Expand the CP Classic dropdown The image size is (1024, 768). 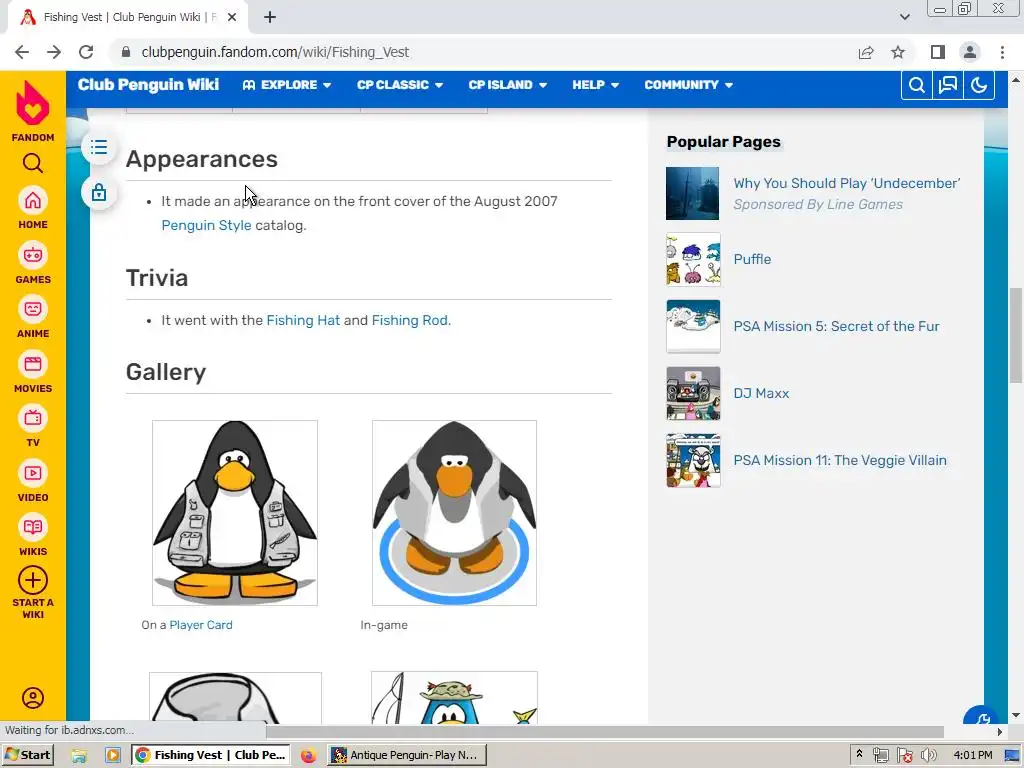[x=400, y=85]
